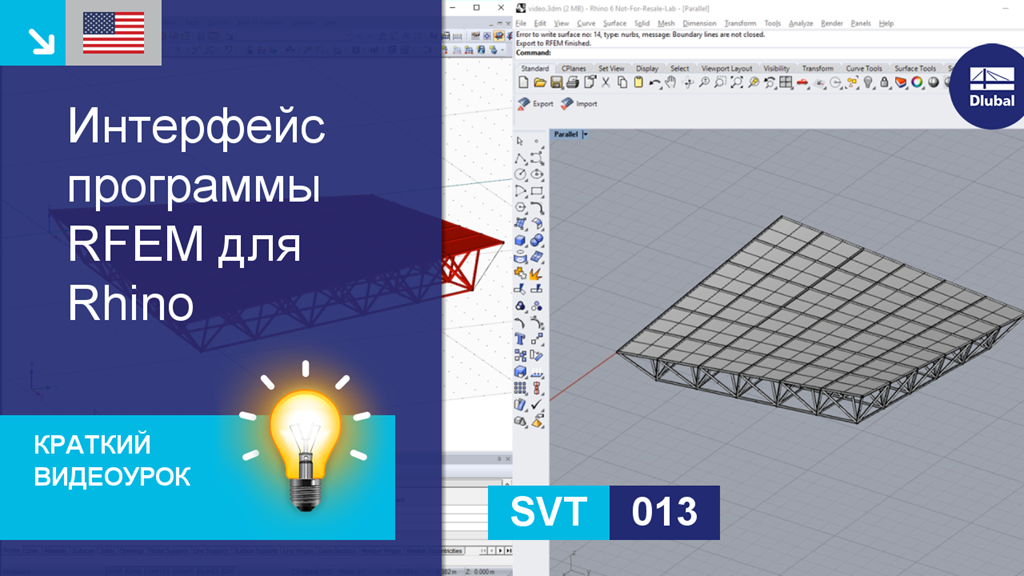Click the Lock objects padlock icon
Viewport: 1024px width, 576px height.
click(884, 83)
